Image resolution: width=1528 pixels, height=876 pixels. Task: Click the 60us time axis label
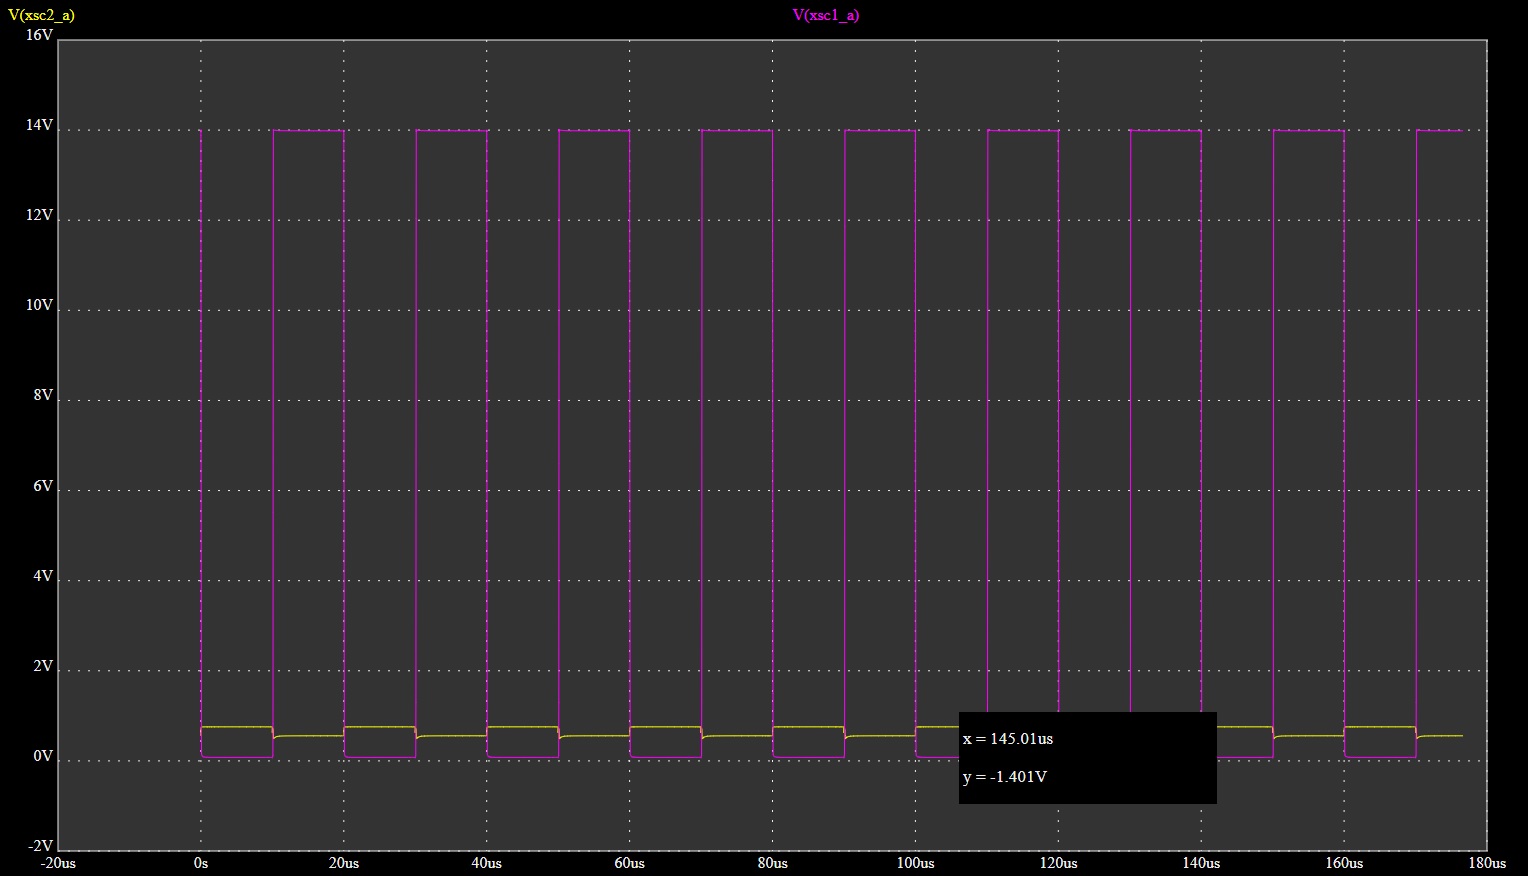[x=630, y=863]
